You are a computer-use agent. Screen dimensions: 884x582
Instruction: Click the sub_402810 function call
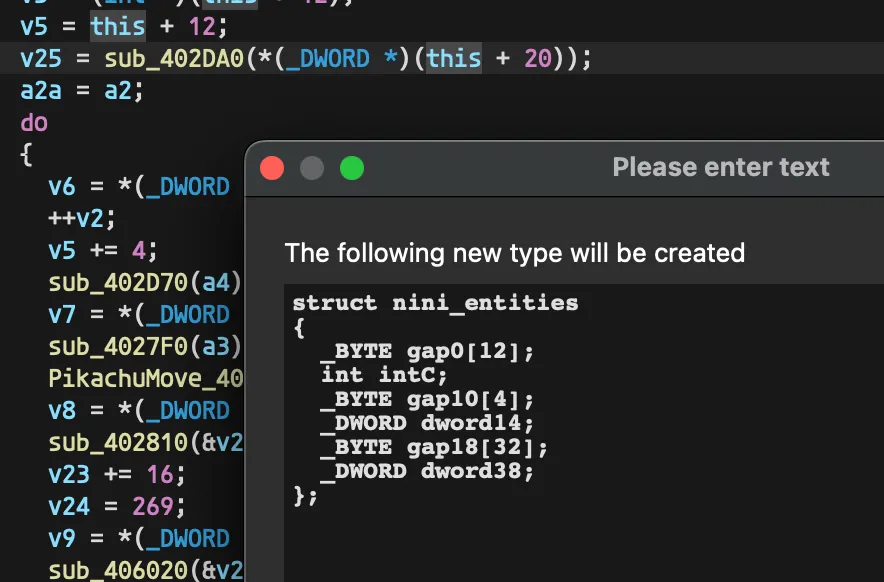click(118, 443)
